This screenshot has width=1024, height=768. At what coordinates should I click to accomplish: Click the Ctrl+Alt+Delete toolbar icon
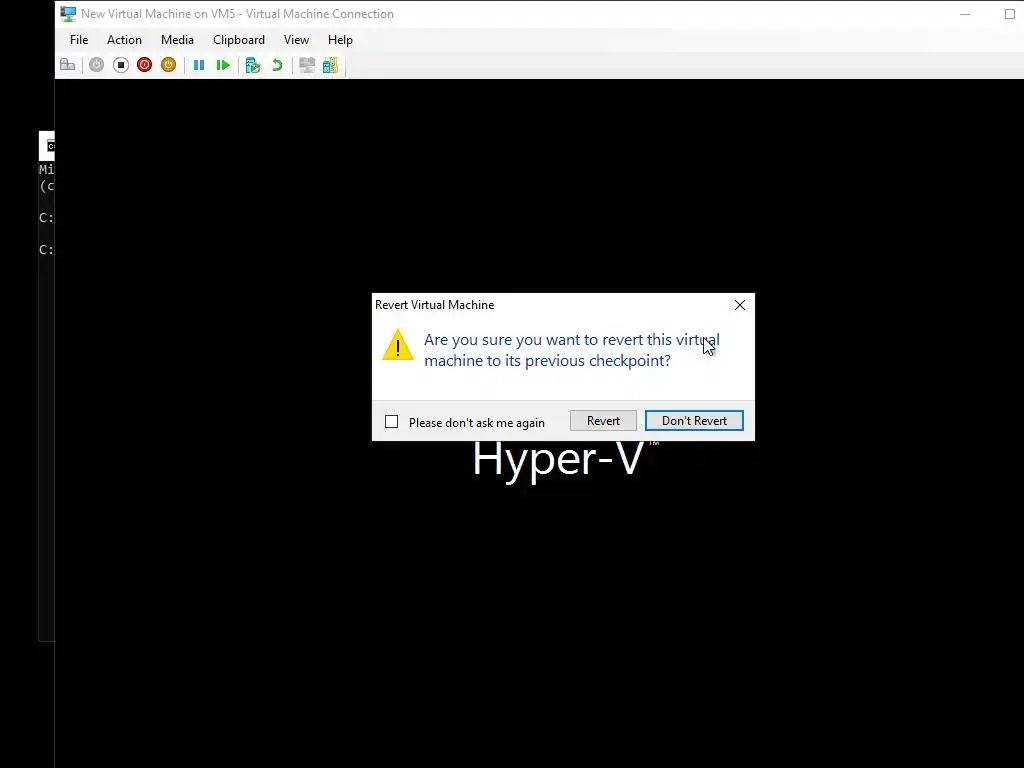[67, 65]
